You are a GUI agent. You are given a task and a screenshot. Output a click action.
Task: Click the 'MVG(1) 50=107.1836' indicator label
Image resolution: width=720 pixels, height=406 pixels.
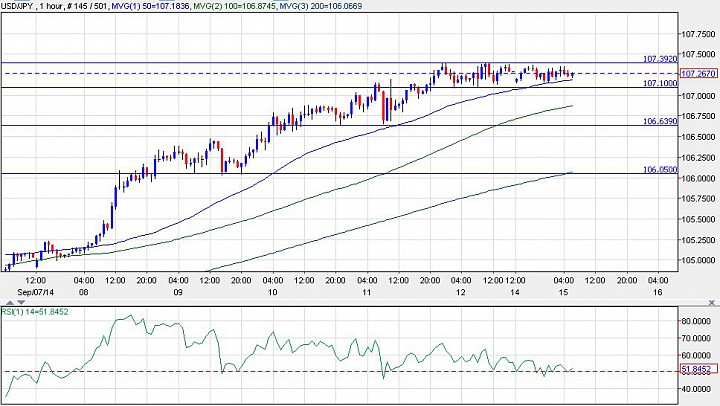point(151,6)
